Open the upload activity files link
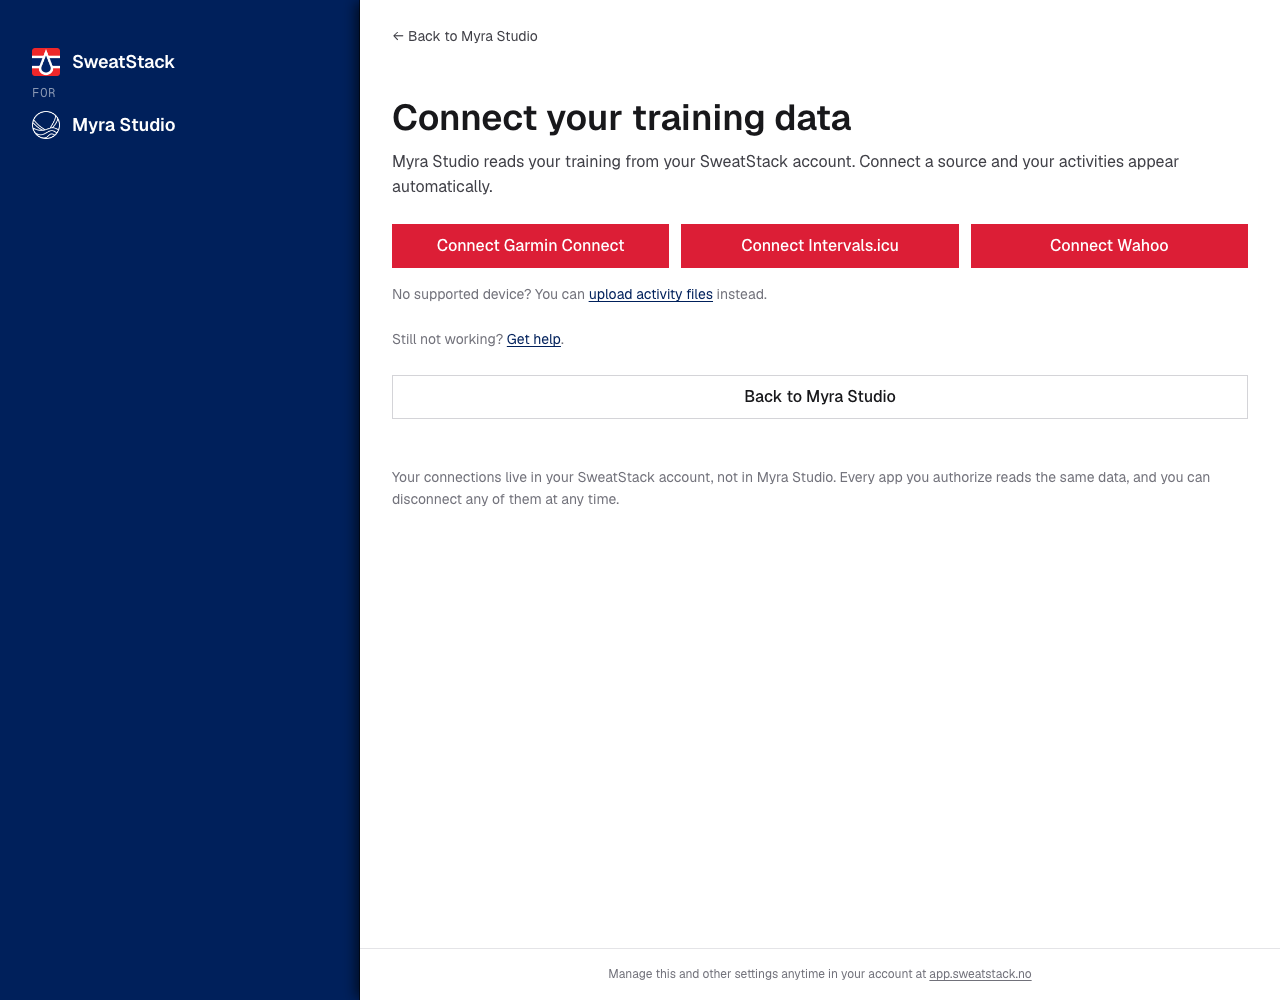The height and width of the screenshot is (1000, 1280). [x=651, y=294]
